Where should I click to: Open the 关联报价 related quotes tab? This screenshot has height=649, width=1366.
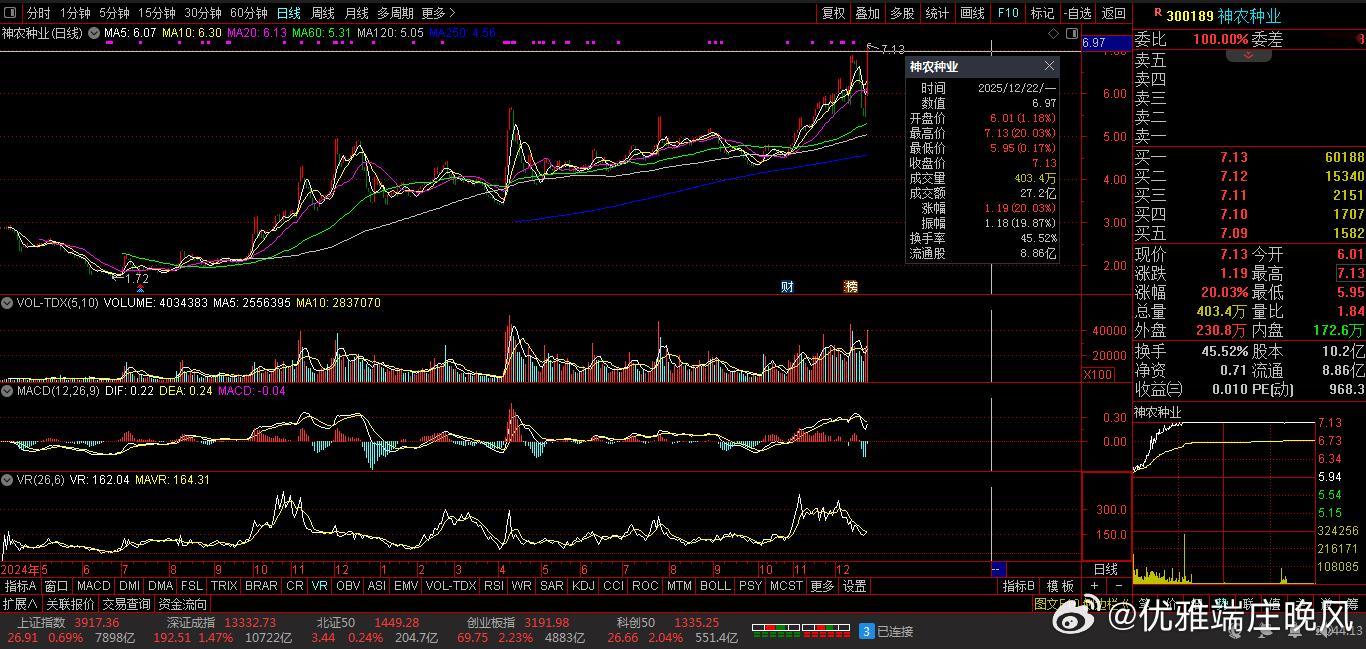click(70, 604)
